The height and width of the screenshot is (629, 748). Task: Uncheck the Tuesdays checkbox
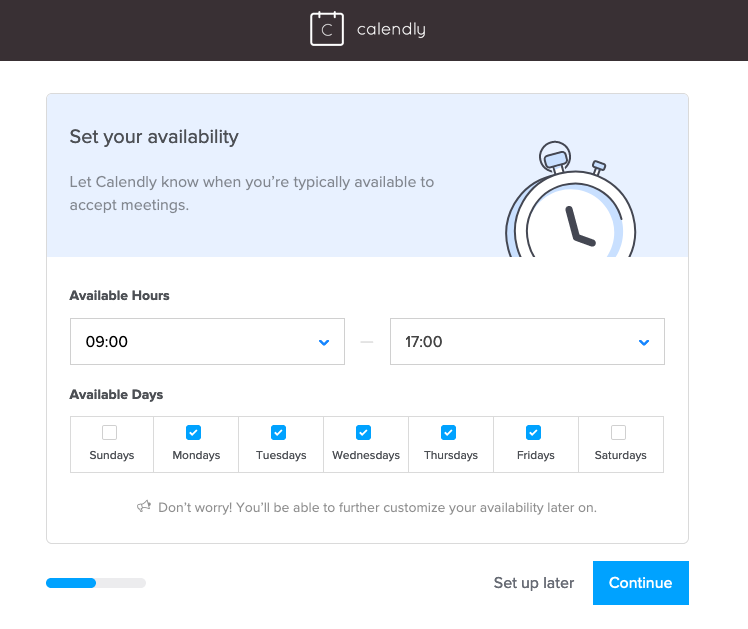(x=279, y=433)
